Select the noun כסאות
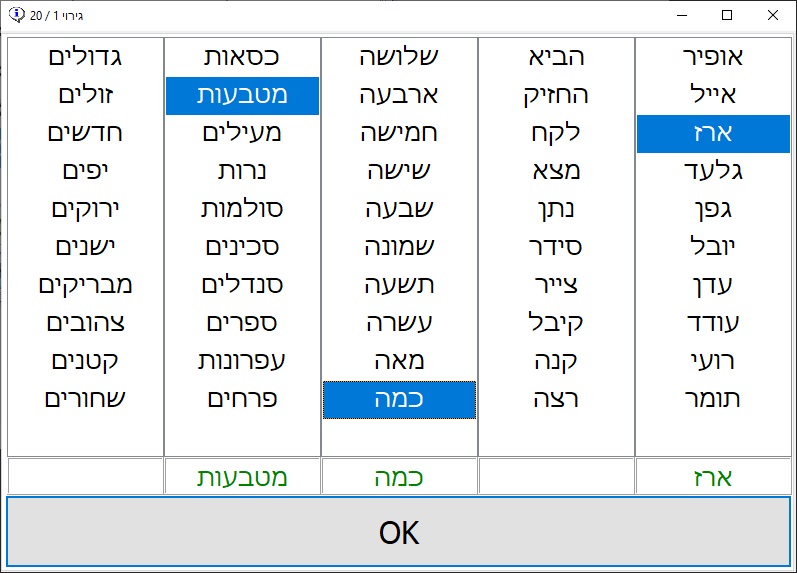Screen dimensions: 797x573 242,57
